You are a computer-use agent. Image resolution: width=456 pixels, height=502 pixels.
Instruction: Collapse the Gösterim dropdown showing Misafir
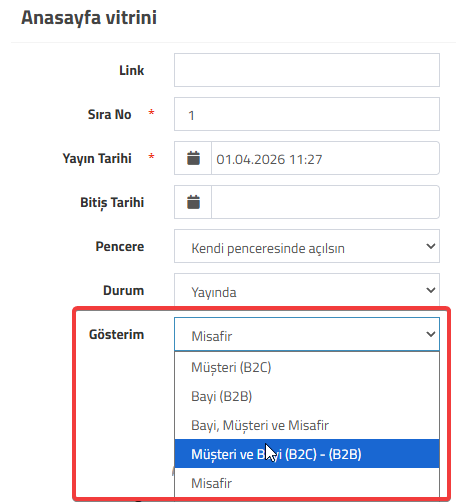(x=307, y=334)
